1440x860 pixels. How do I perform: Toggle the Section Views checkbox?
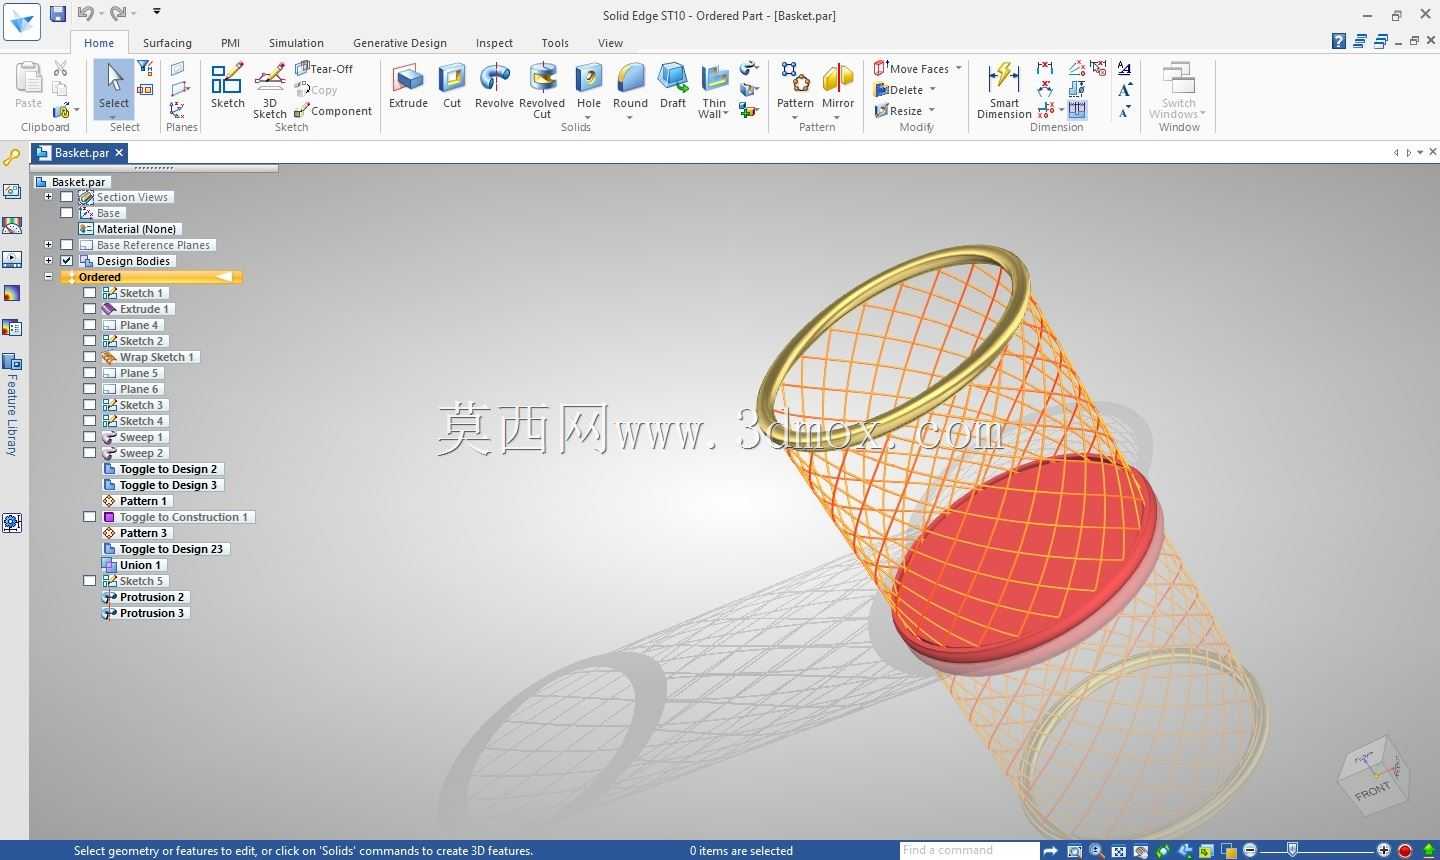(67, 197)
